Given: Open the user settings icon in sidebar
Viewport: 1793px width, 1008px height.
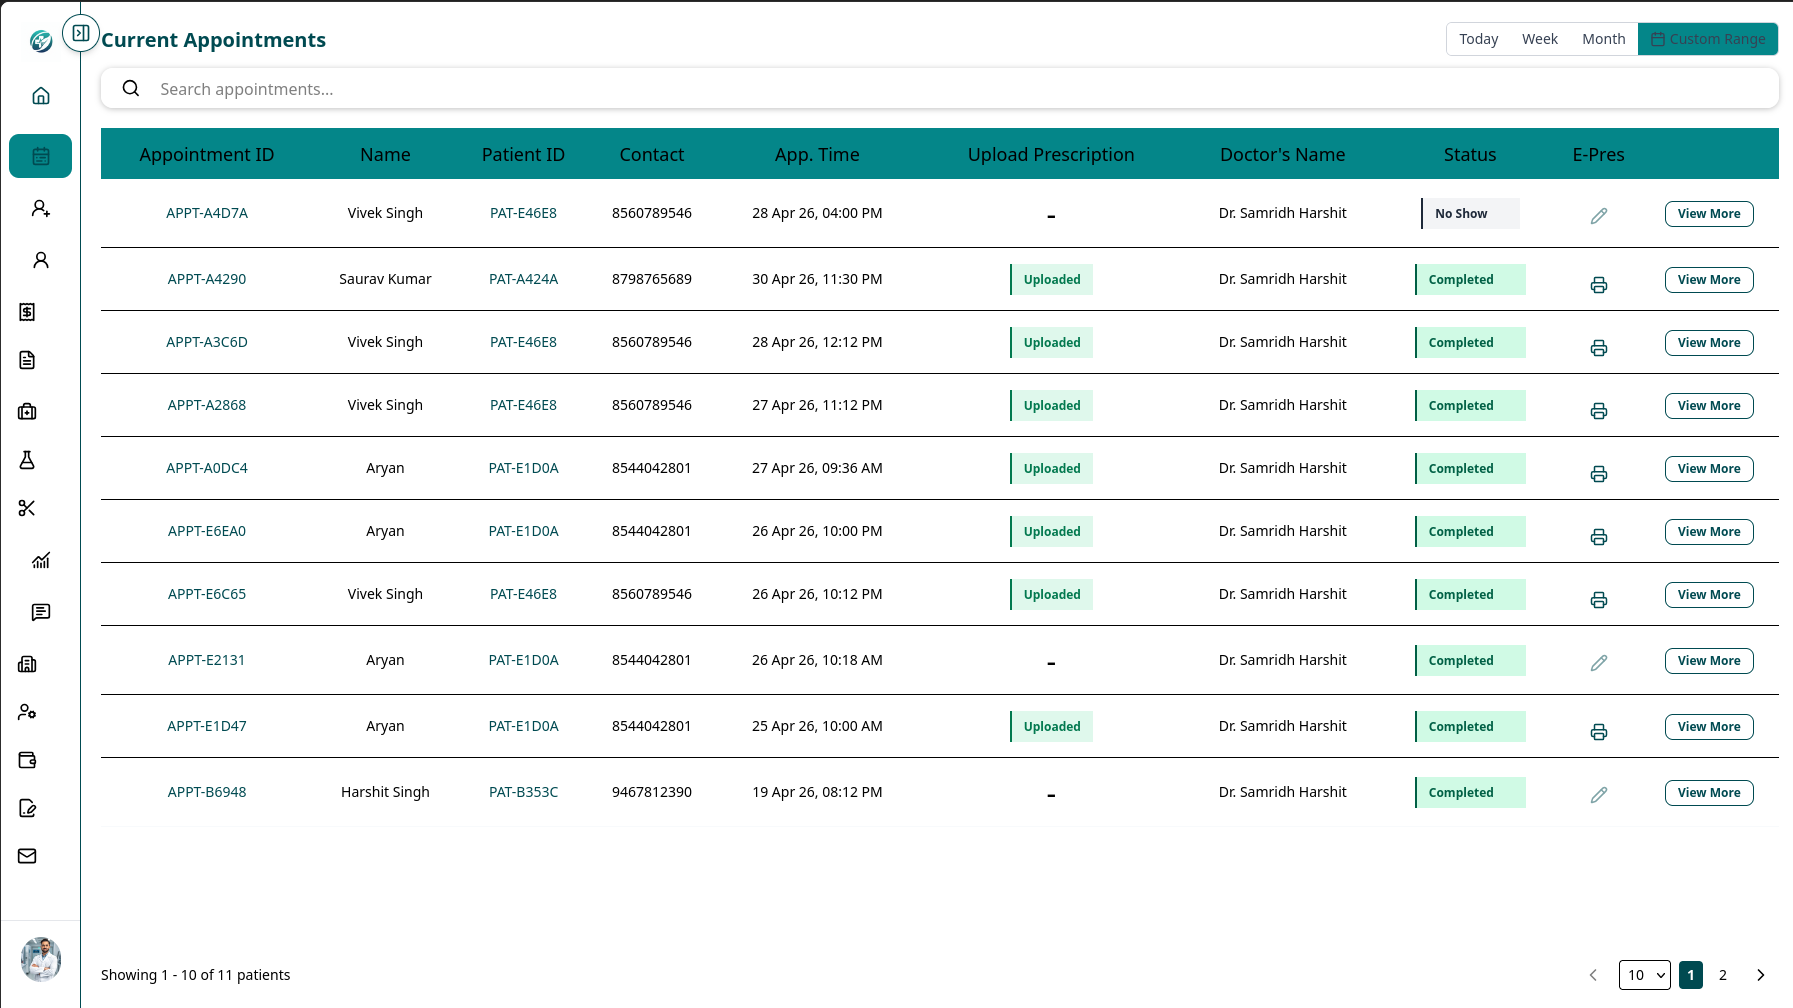Looking at the screenshot, I should (27, 712).
